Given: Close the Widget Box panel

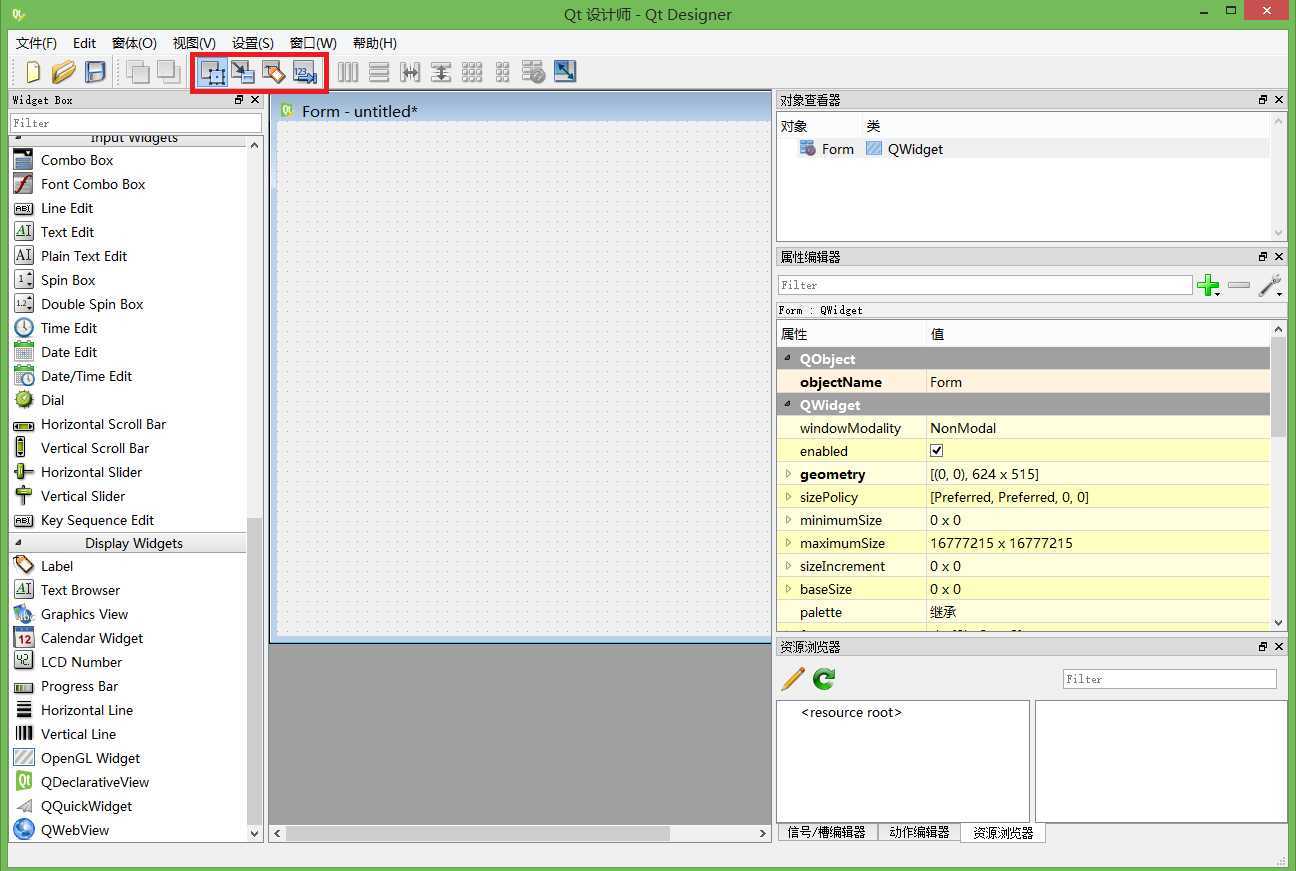Looking at the screenshot, I should [x=255, y=100].
